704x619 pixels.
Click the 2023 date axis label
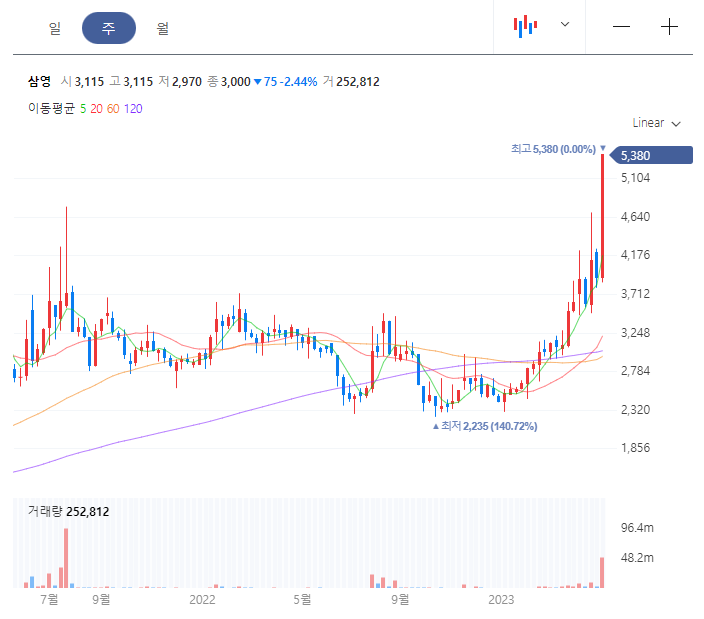(x=501, y=600)
